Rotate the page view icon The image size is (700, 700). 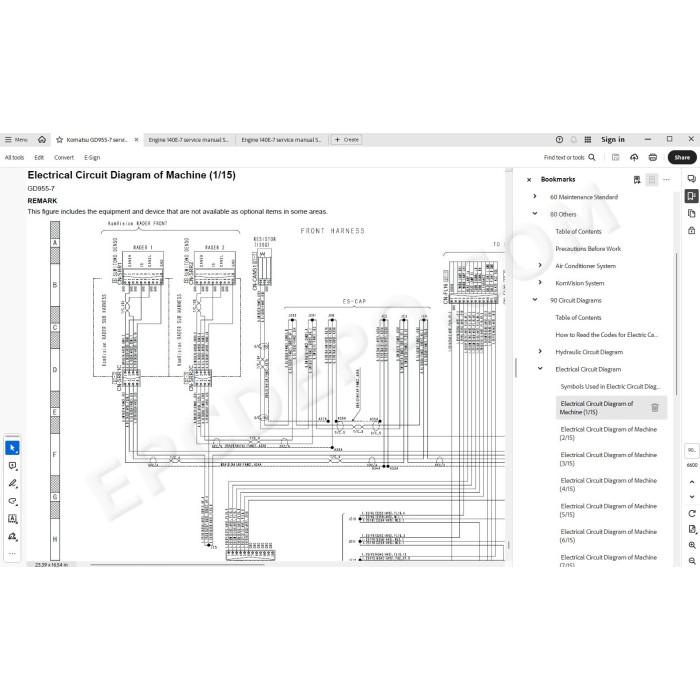coord(692,513)
